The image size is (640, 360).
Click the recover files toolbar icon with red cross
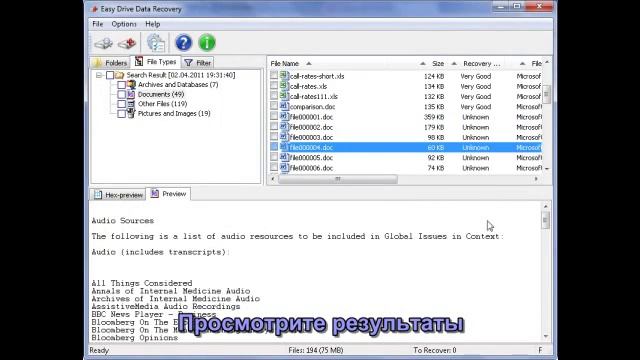click(x=127, y=43)
